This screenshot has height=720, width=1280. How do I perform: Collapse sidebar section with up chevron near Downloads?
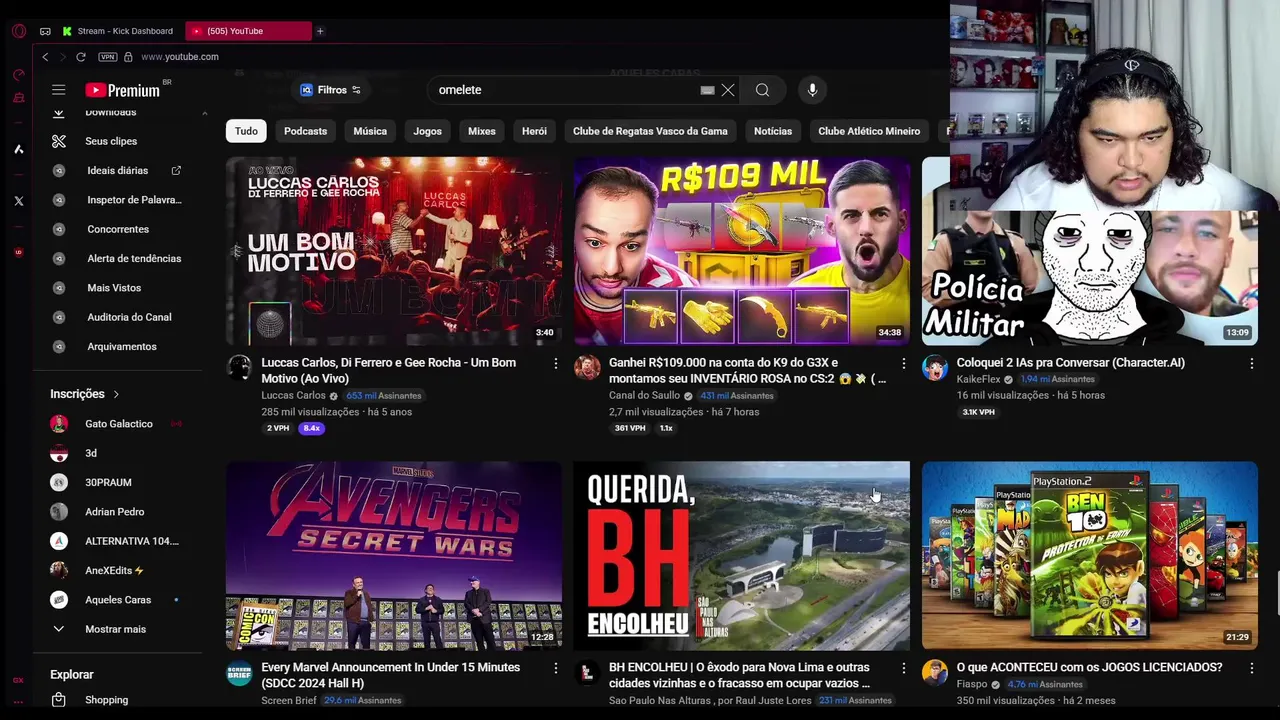tap(204, 113)
